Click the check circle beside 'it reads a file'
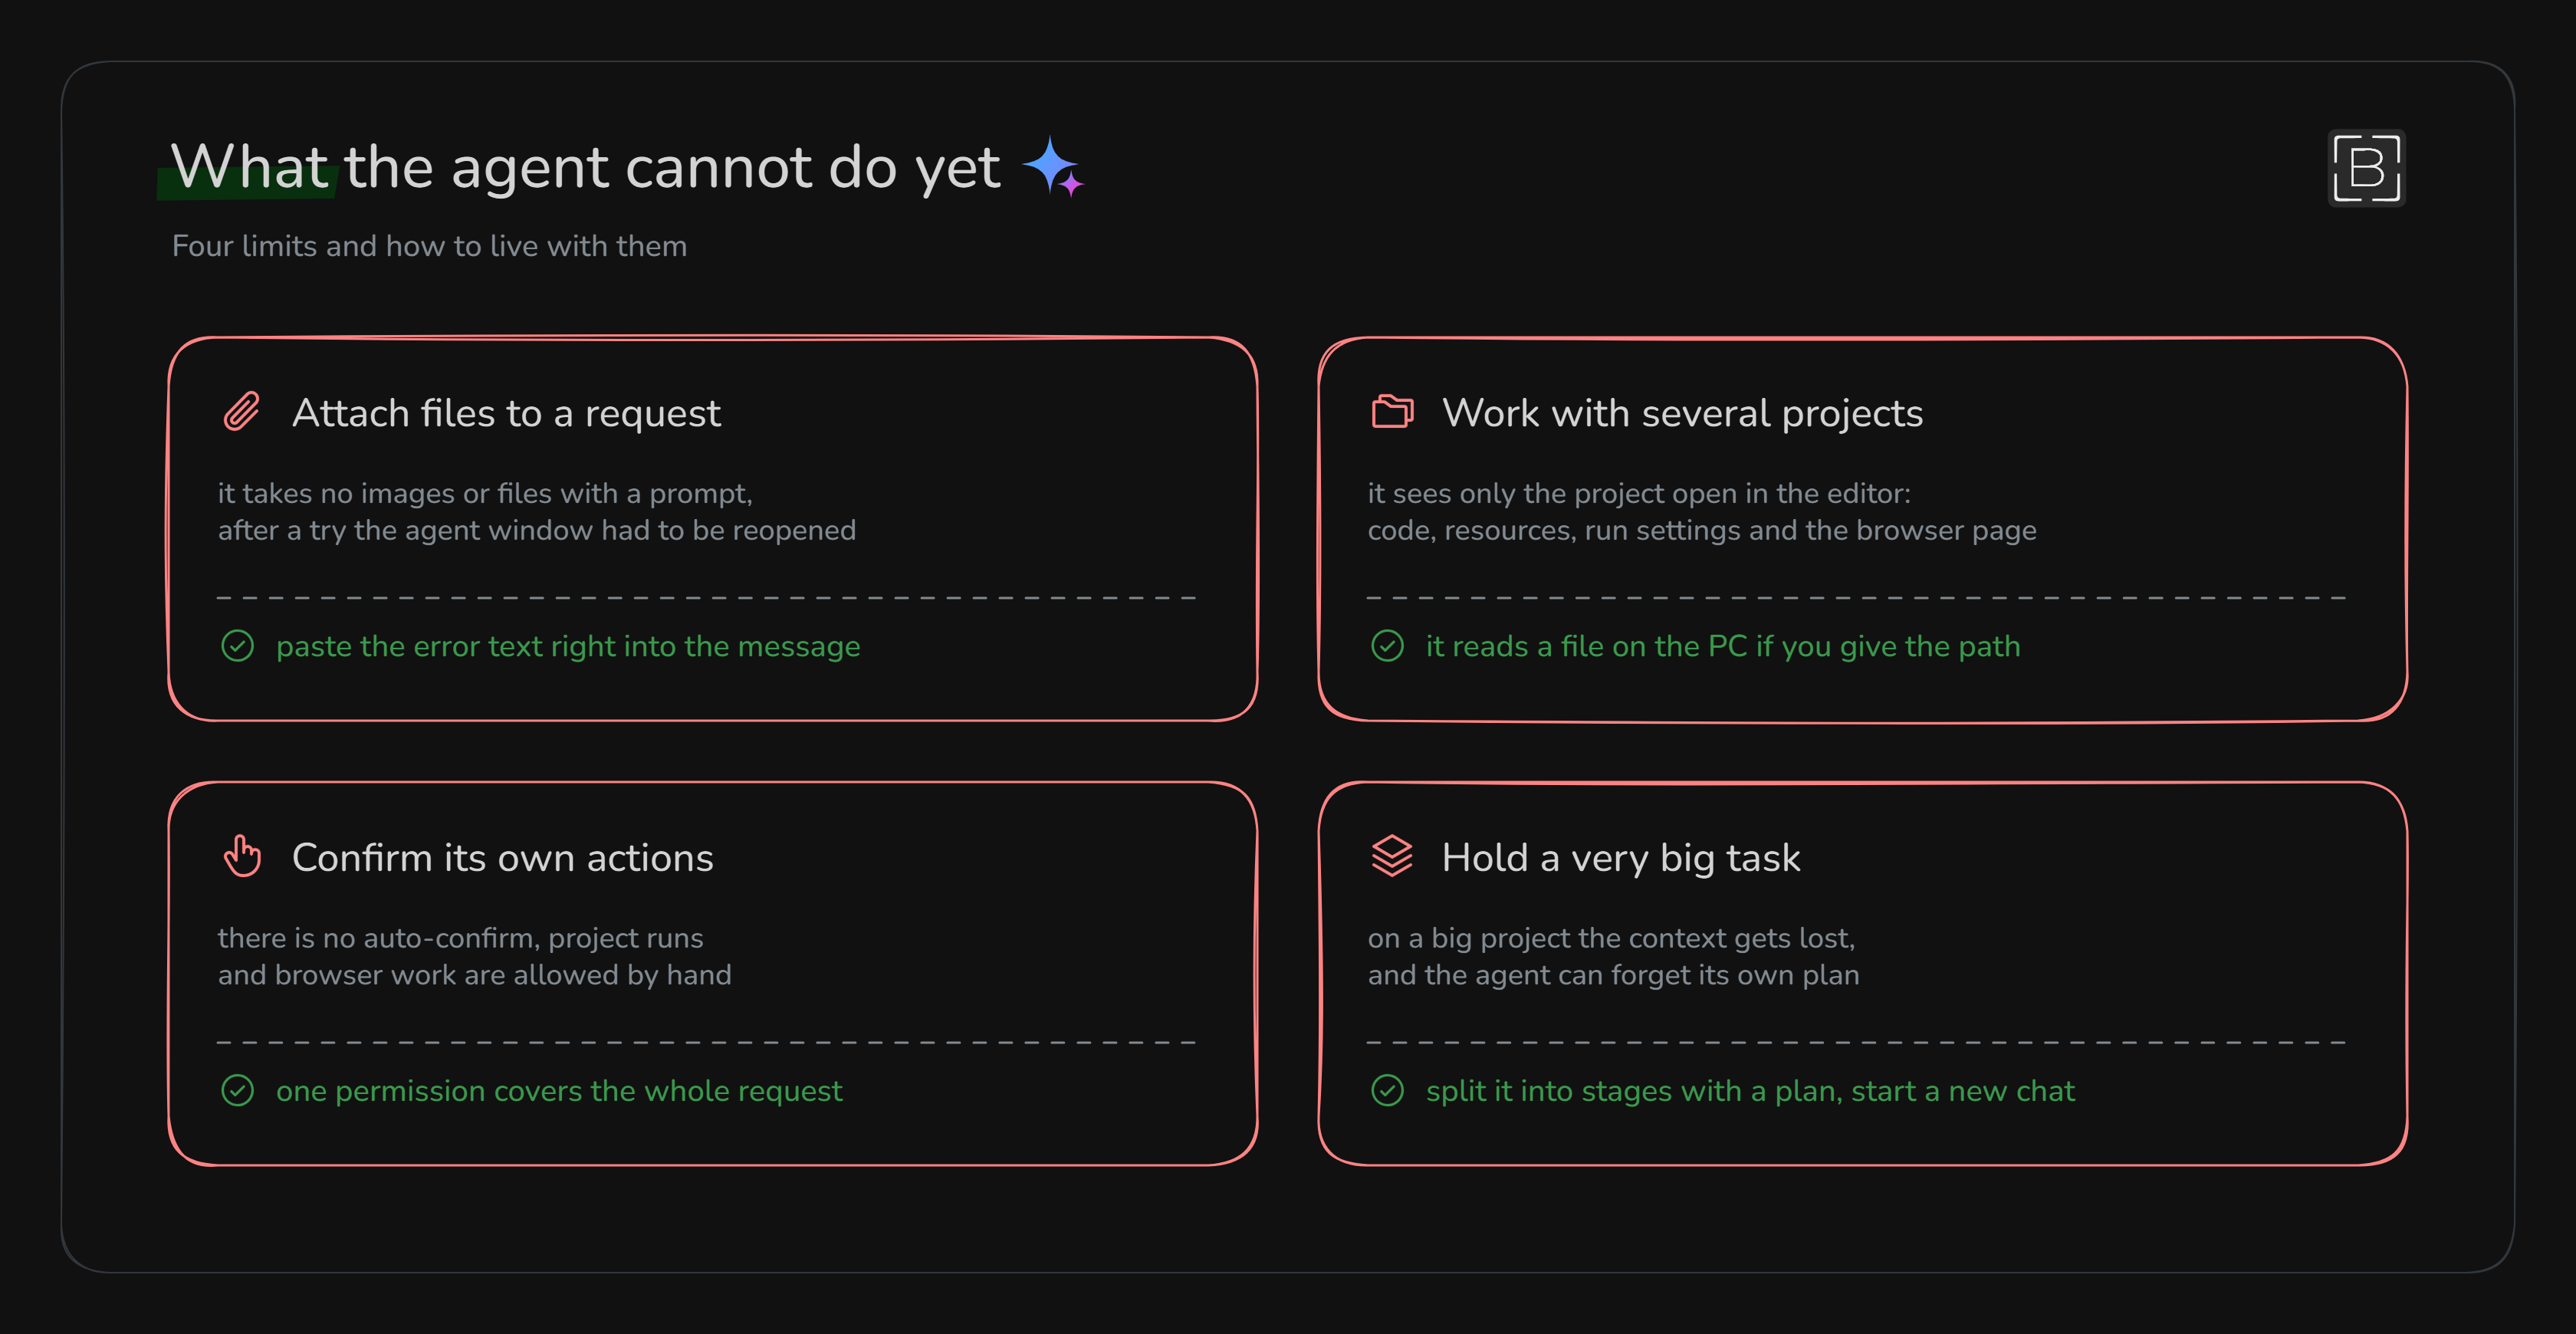 pyautogui.click(x=1387, y=646)
